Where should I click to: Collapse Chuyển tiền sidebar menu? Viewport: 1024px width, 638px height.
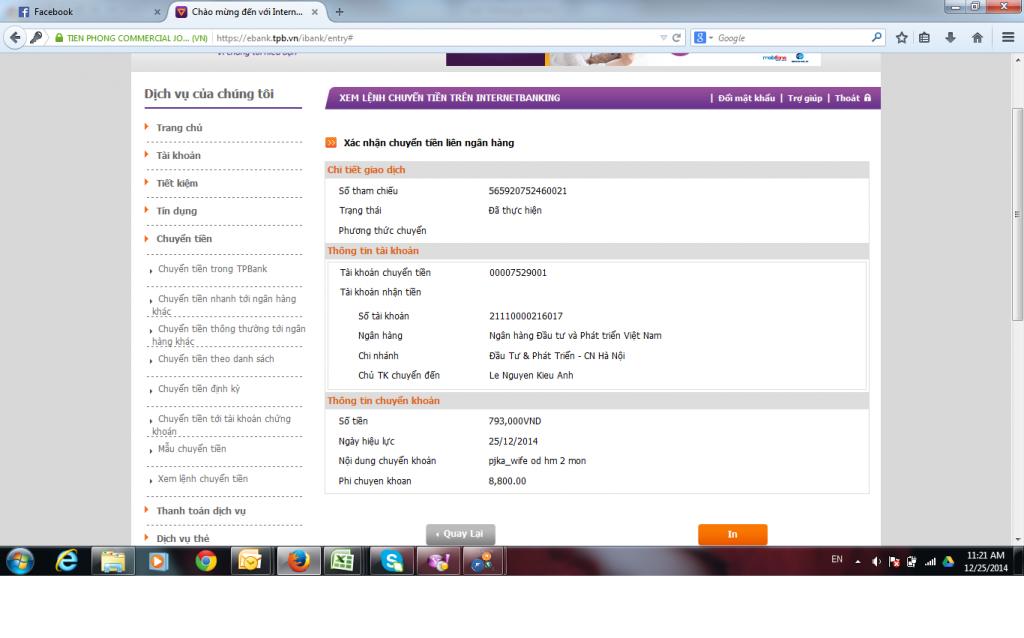click(184, 239)
